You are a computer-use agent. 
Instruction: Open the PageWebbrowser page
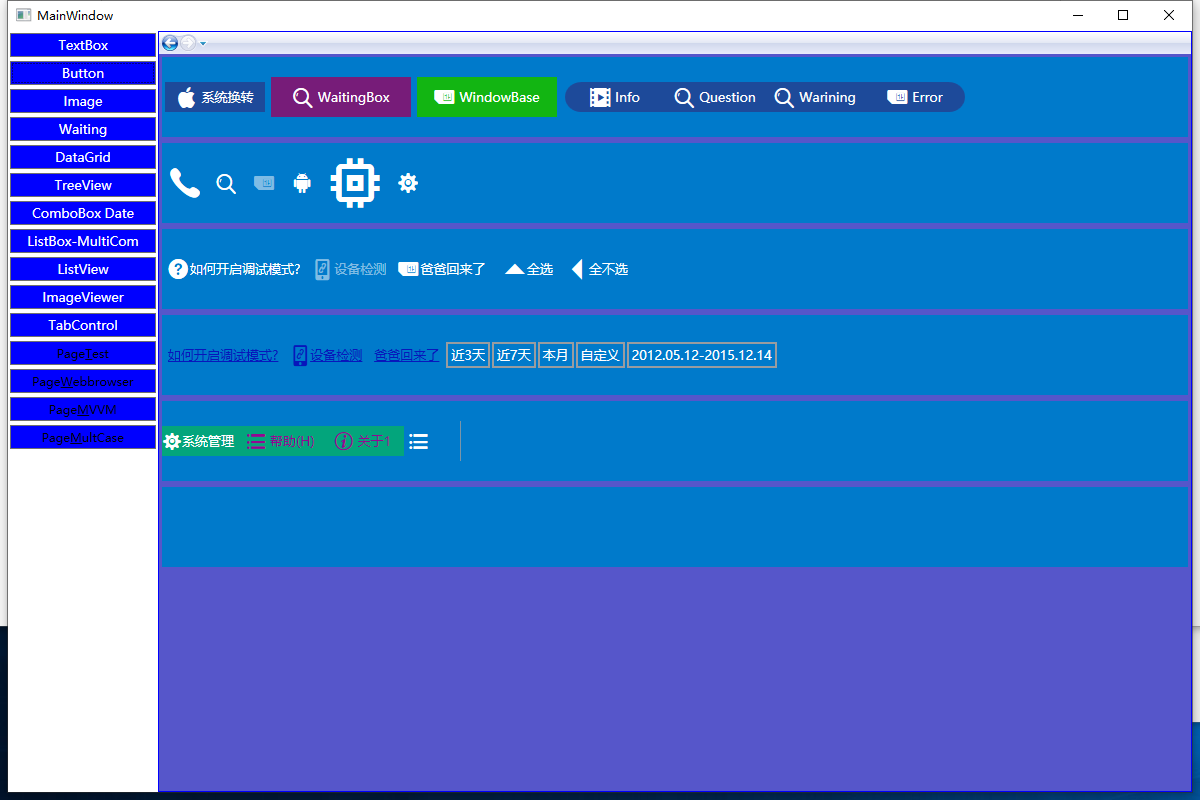tap(83, 381)
